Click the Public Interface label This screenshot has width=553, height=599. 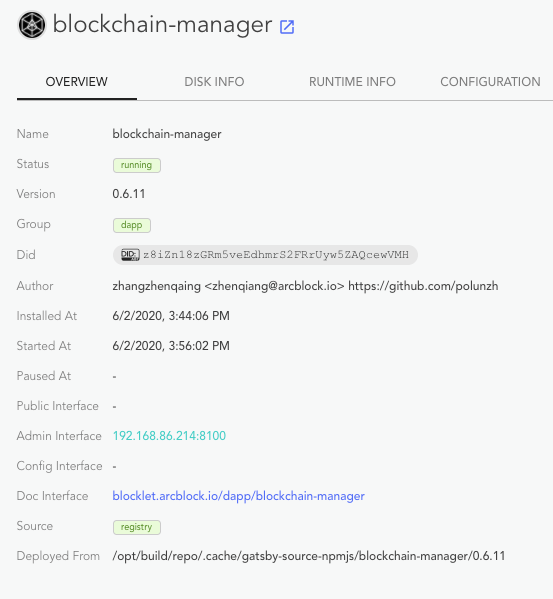[x=58, y=406]
